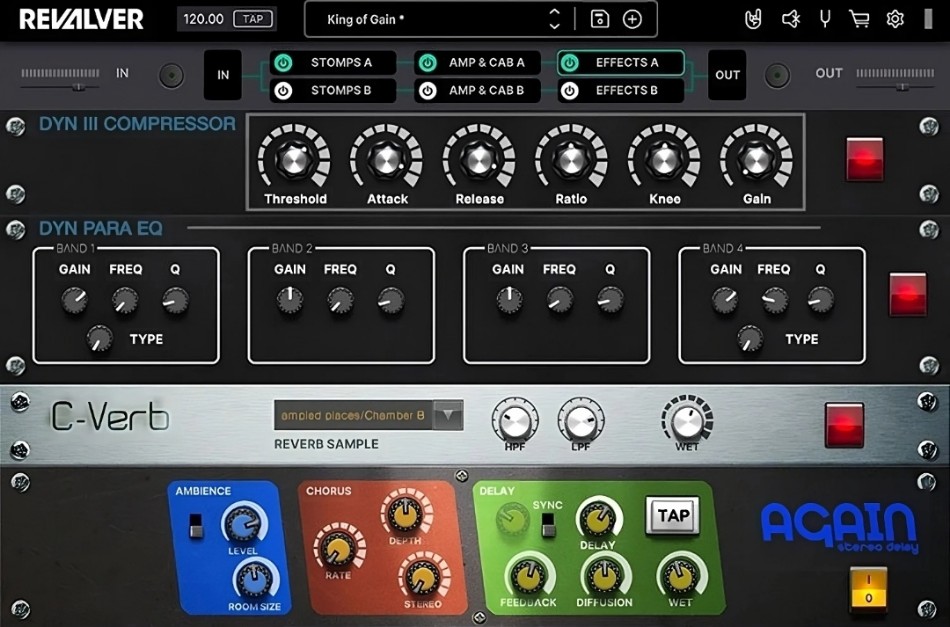Click the Band 1 TYPE knob
Viewport: 950px width, 627px height.
[99, 338]
